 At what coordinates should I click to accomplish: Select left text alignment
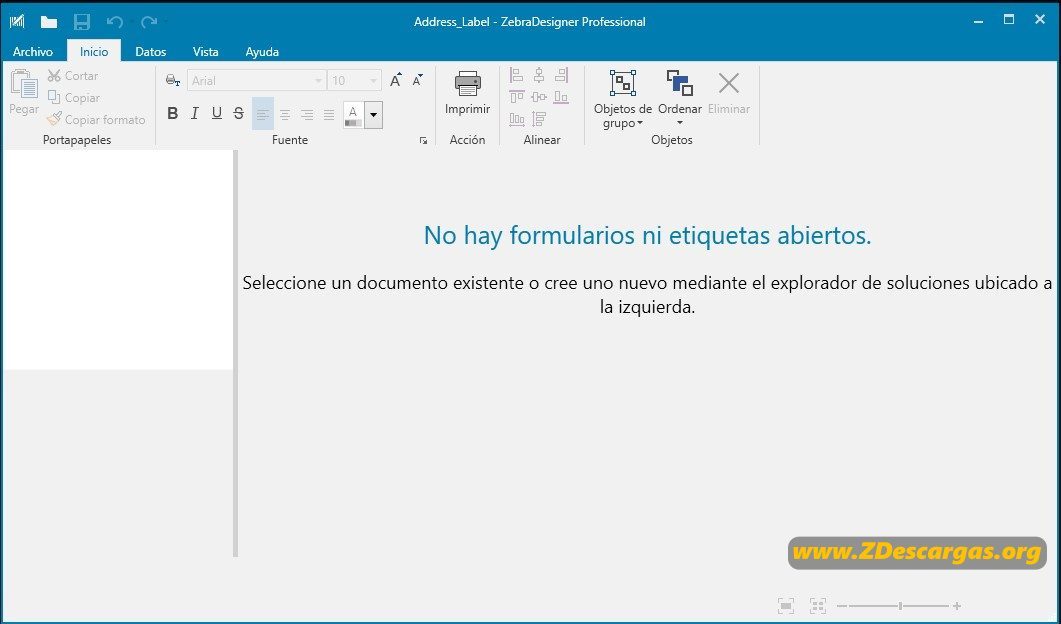click(263, 114)
